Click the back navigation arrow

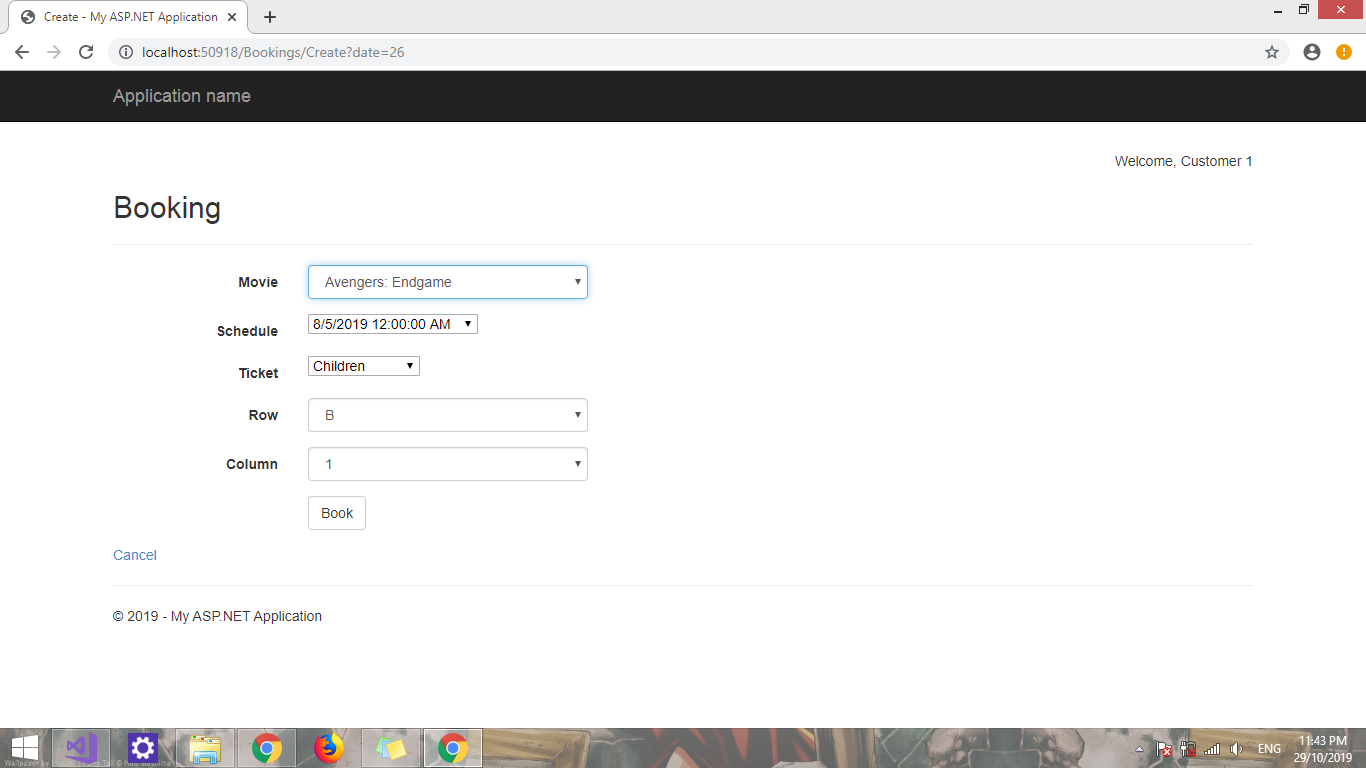pos(21,51)
